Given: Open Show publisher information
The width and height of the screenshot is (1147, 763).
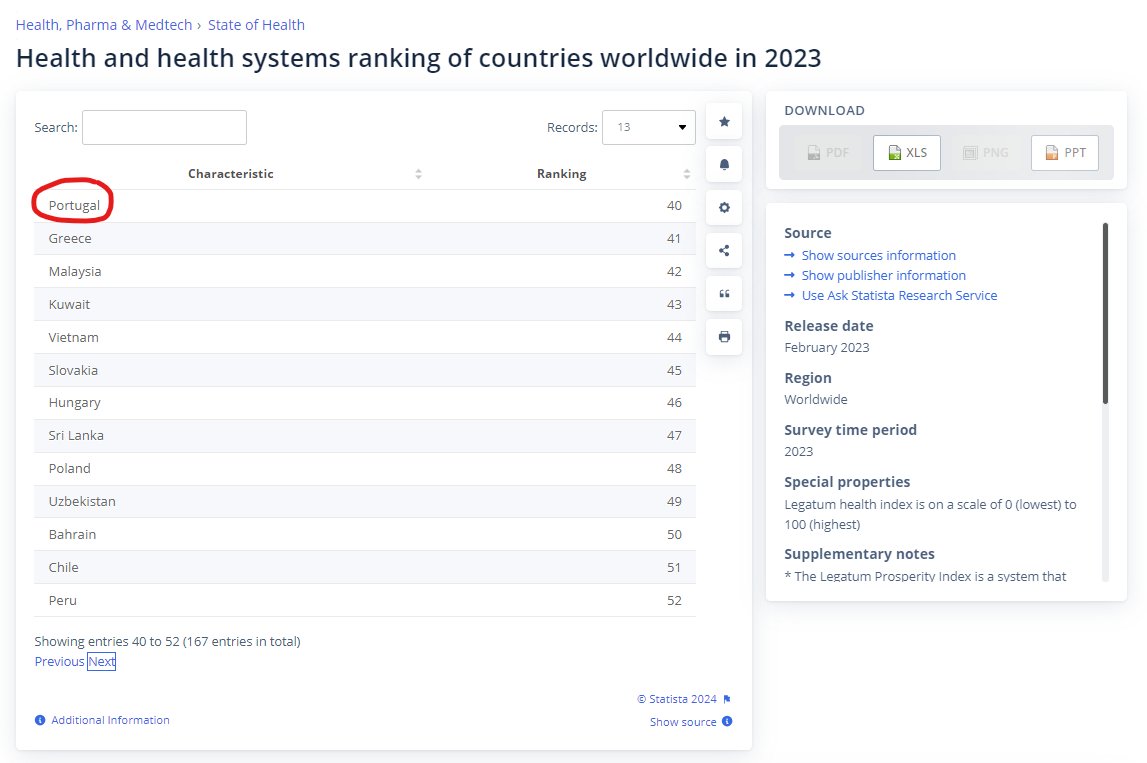Looking at the screenshot, I should coord(883,275).
